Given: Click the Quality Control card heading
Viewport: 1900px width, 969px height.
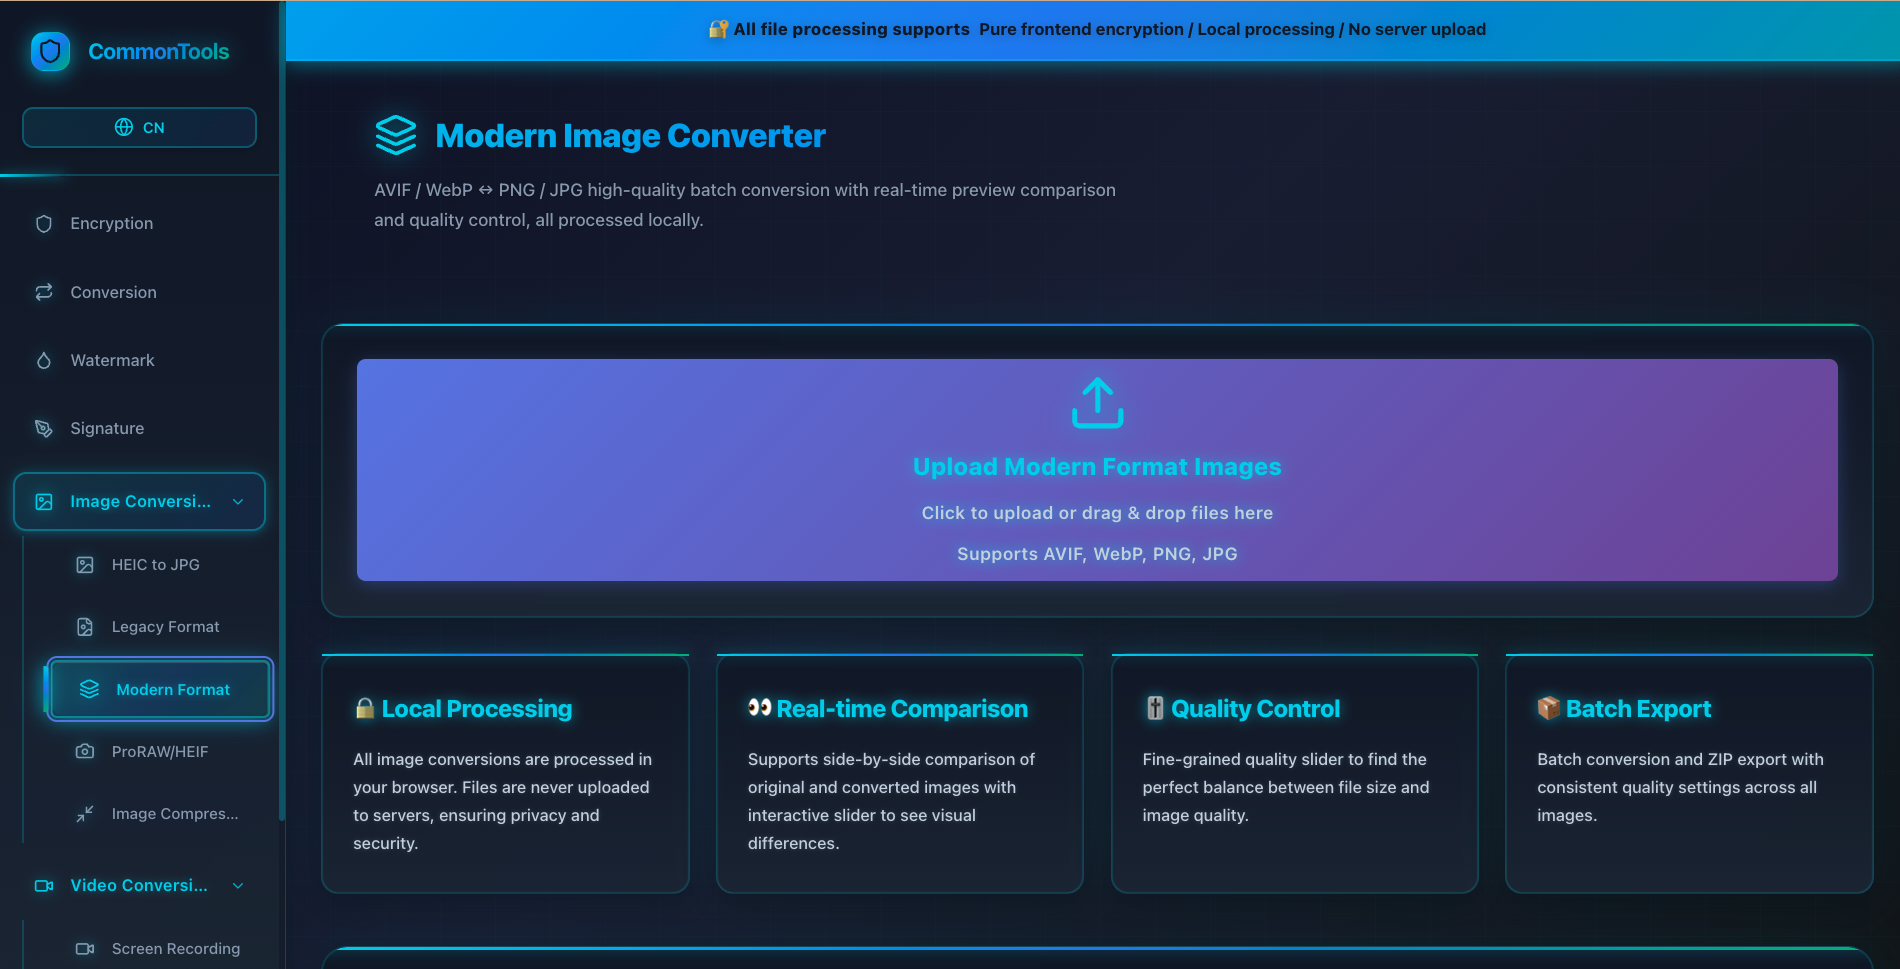Looking at the screenshot, I should tap(1255, 708).
